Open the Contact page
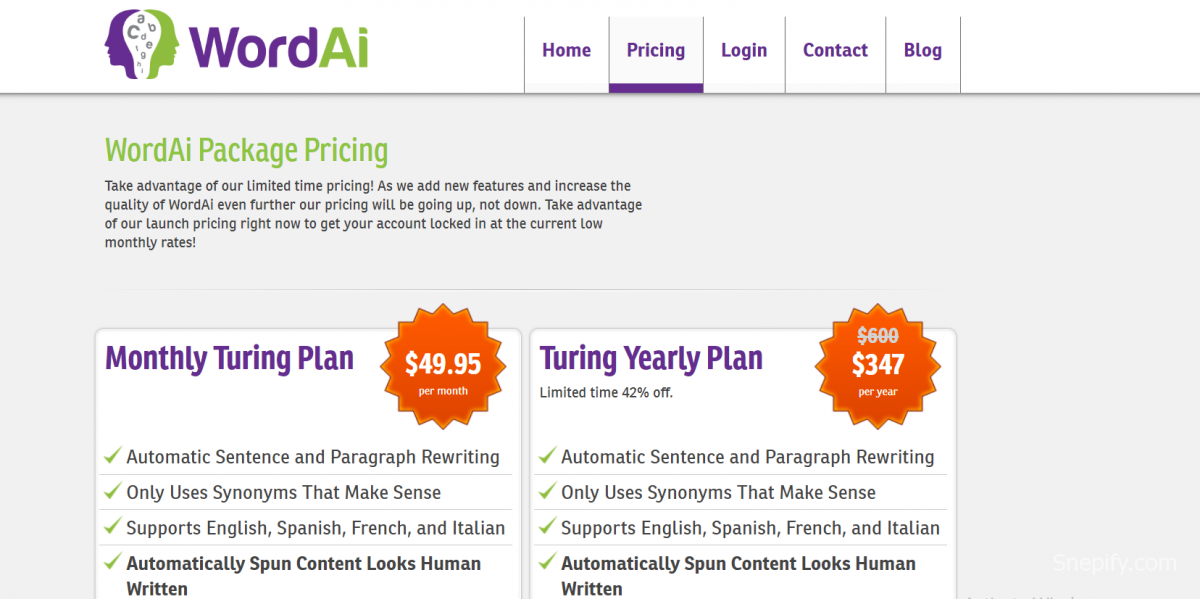Image resolution: width=1200 pixels, height=599 pixels. pyautogui.click(x=835, y=51)
